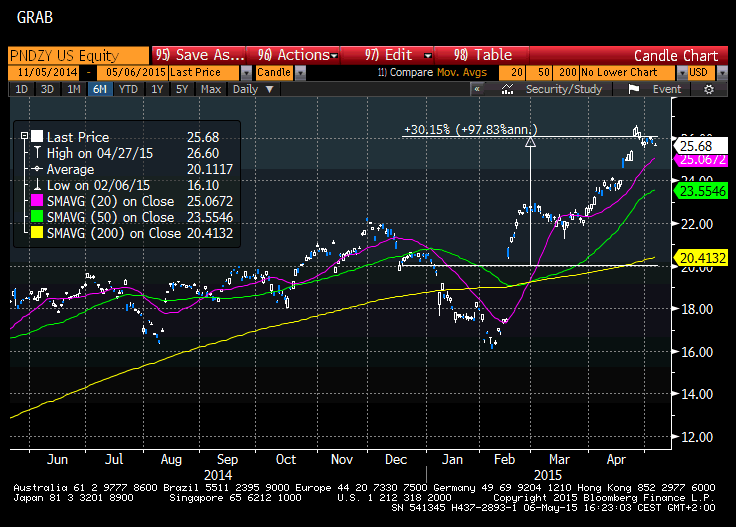
Task: Open the 96) Actions menu
Action: click(x=297, y=55)
